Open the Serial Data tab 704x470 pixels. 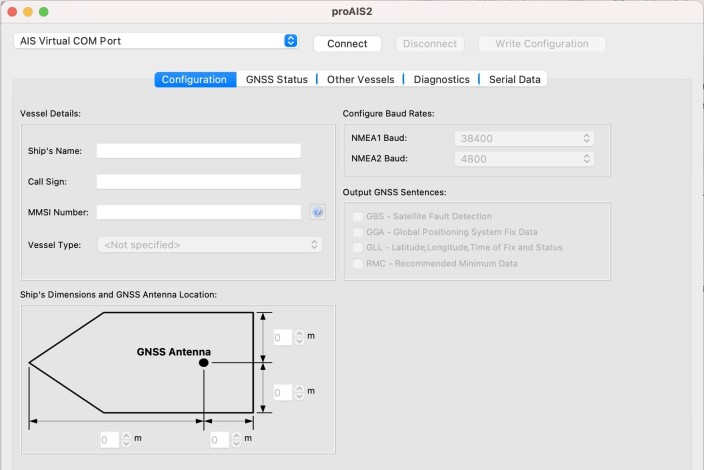515,79
